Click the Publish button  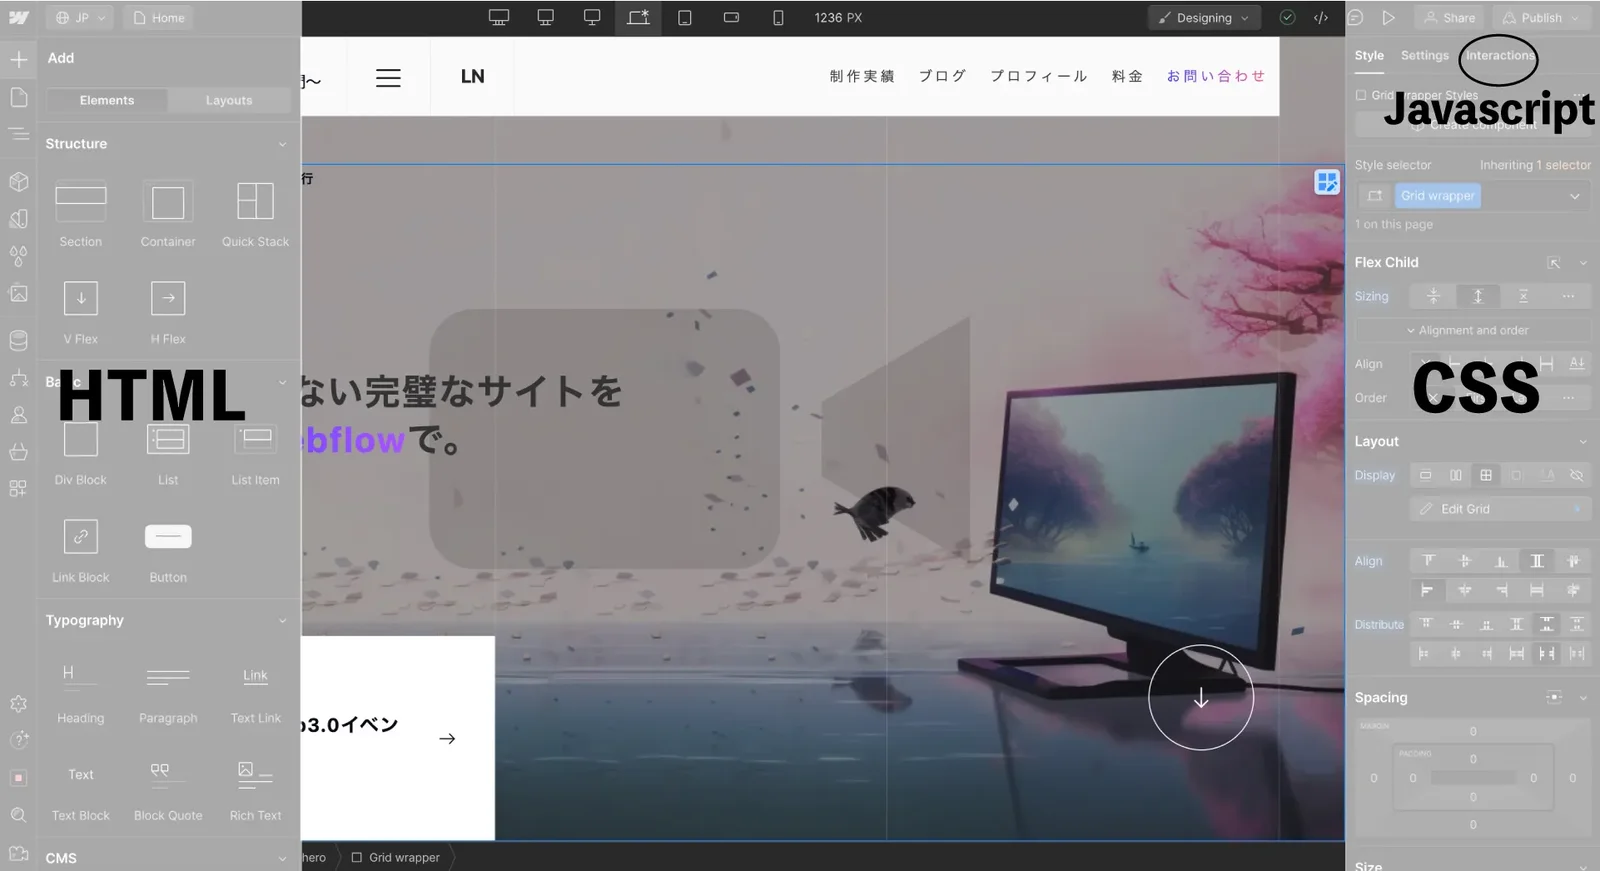pos(1541,18)
